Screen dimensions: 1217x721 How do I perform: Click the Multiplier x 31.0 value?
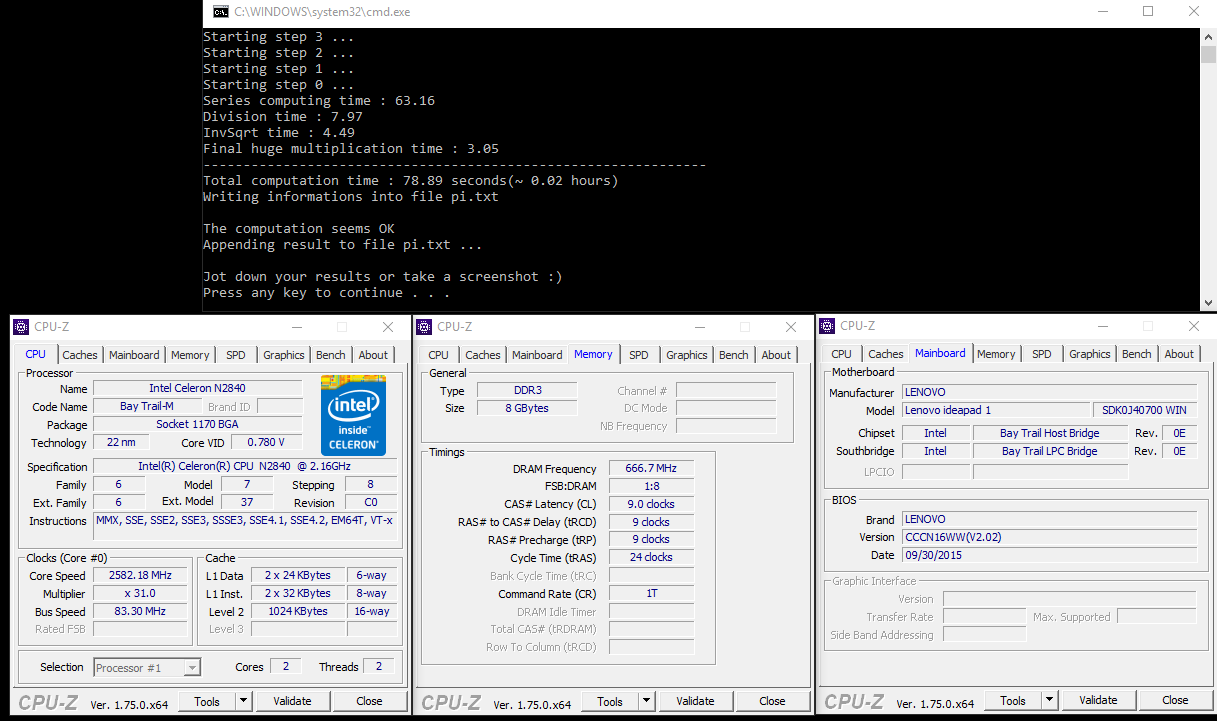tap(141, 593)
